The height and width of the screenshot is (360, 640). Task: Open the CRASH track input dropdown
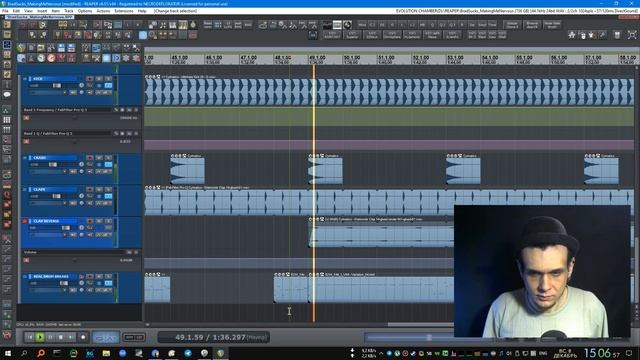tap(49, 171)
